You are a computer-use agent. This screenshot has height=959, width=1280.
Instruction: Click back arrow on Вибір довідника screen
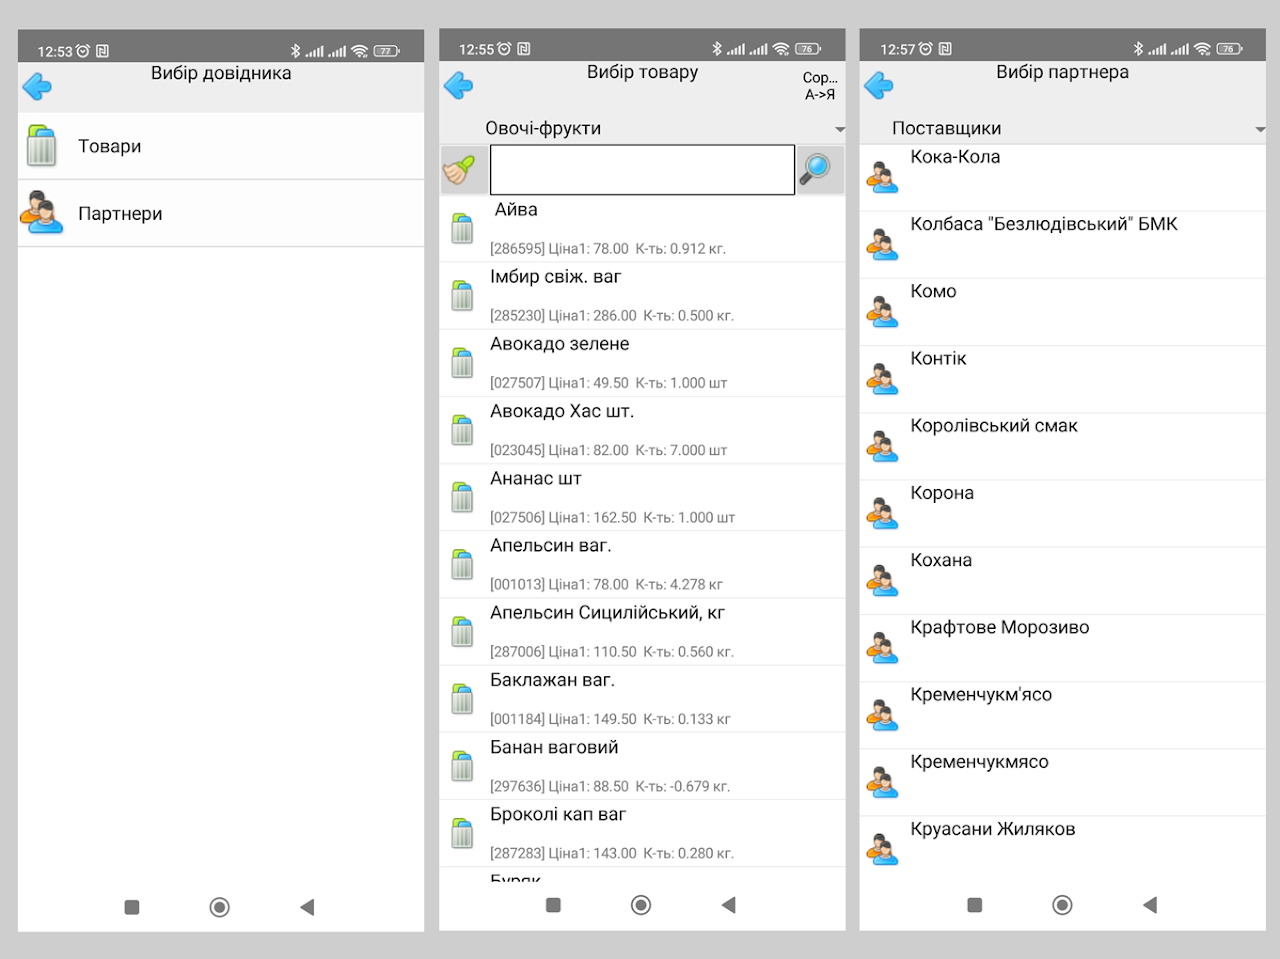pyautogui.click(x=37, y=87)
